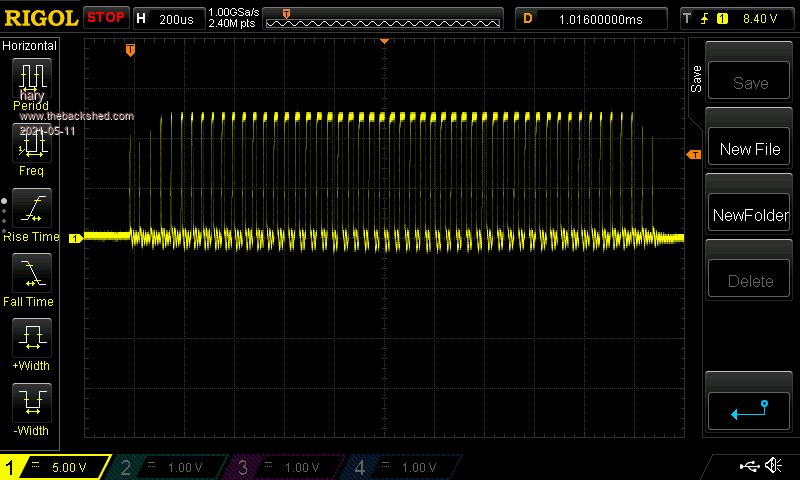Toggle the speaker sound icon
This screenshot has height=480, width=800.
[x=773, y=466]
